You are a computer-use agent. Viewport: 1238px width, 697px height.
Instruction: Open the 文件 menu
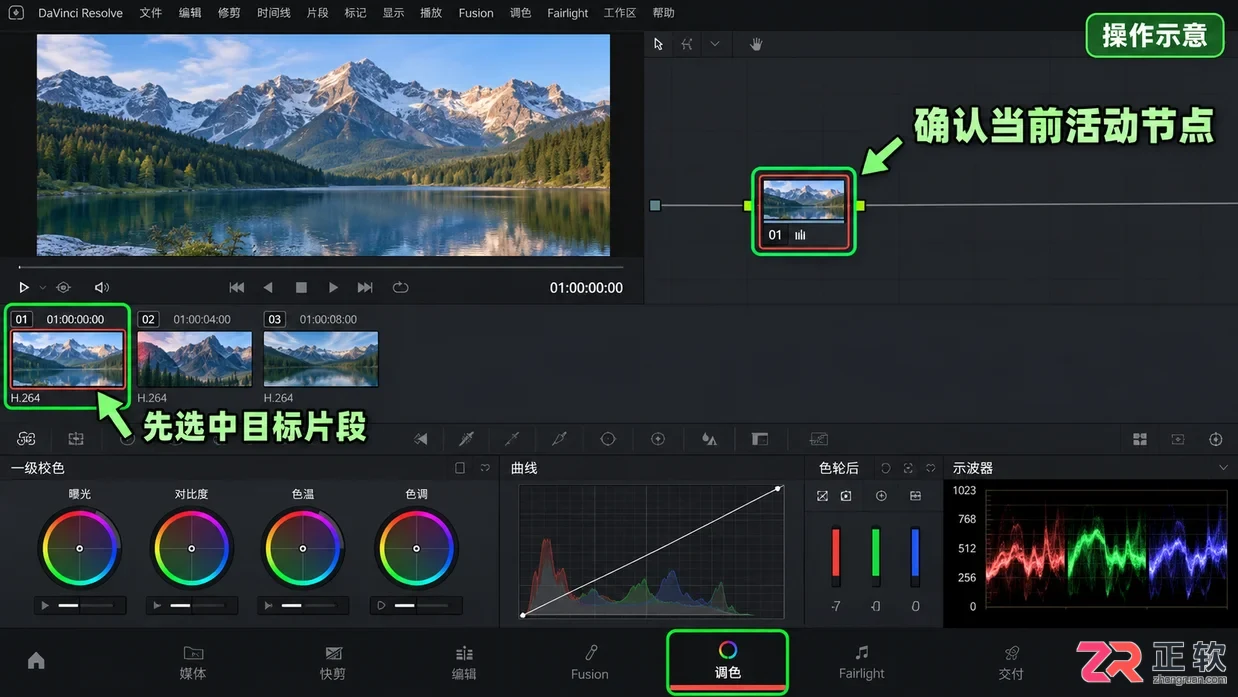click(151, 13)
